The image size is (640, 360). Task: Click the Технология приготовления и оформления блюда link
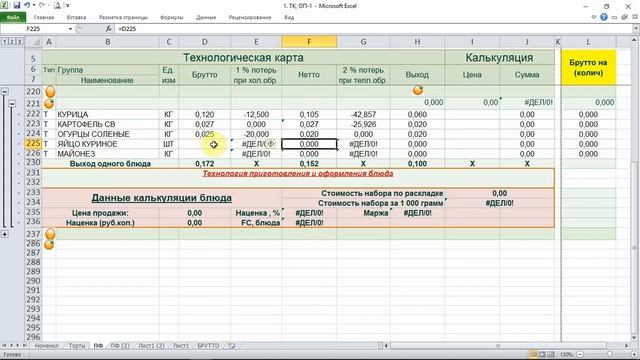click(x=298, y=173)
